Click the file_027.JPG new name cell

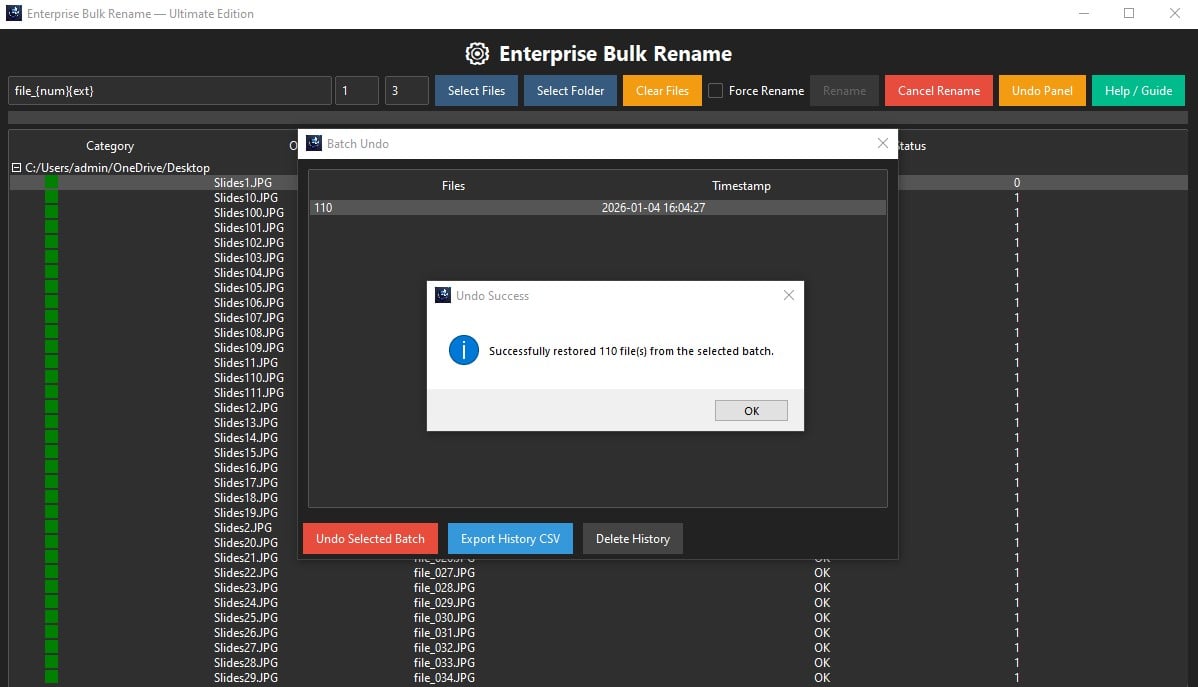tap(444, 572)
